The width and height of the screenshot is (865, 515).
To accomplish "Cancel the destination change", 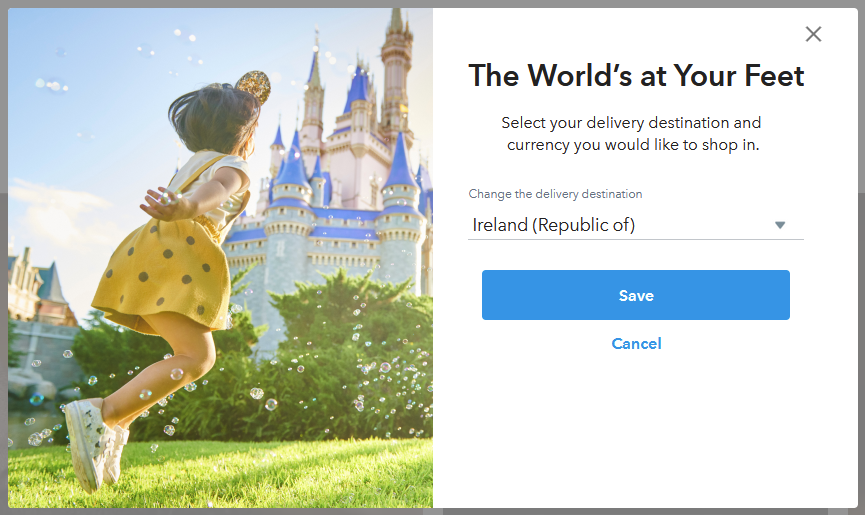I will point(636,344).
